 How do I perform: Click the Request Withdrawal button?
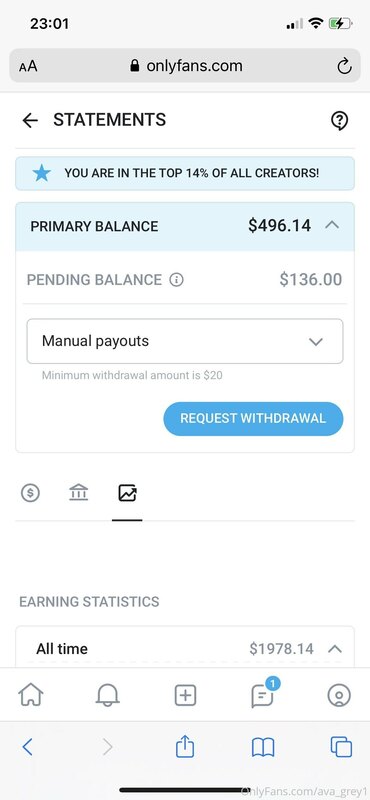[x=253, y=419]
